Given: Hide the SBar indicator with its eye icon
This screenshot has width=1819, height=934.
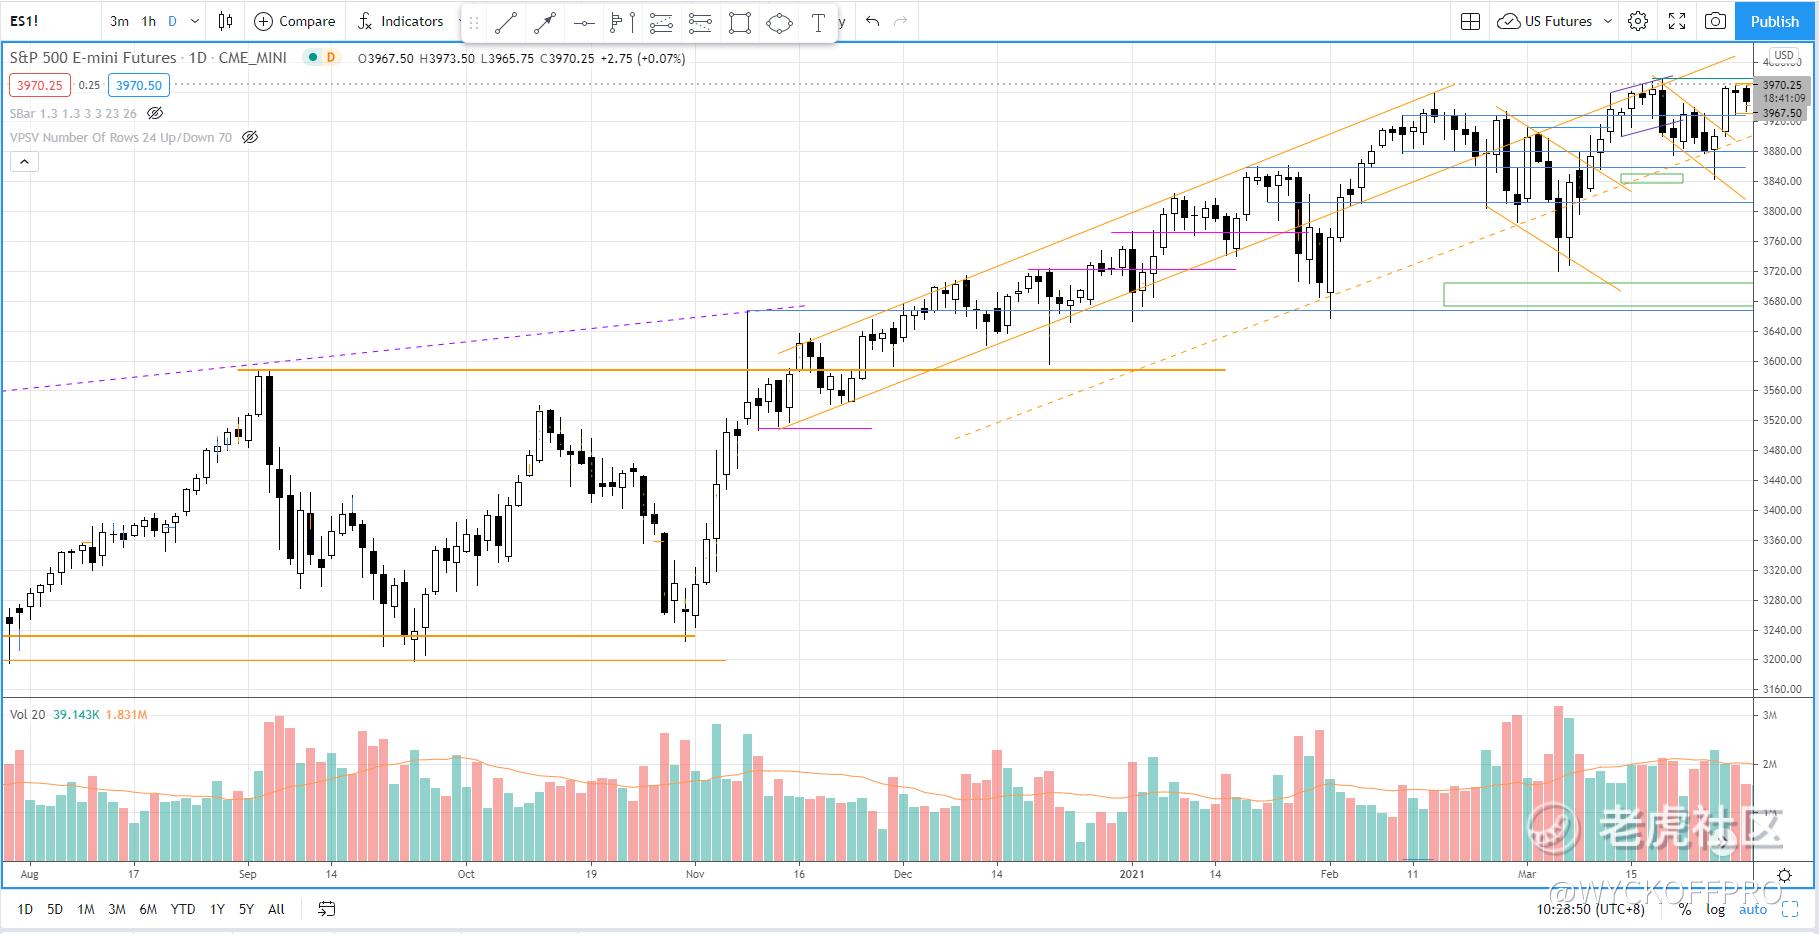Looking at the screenshot, I should [x=155, y=113].
